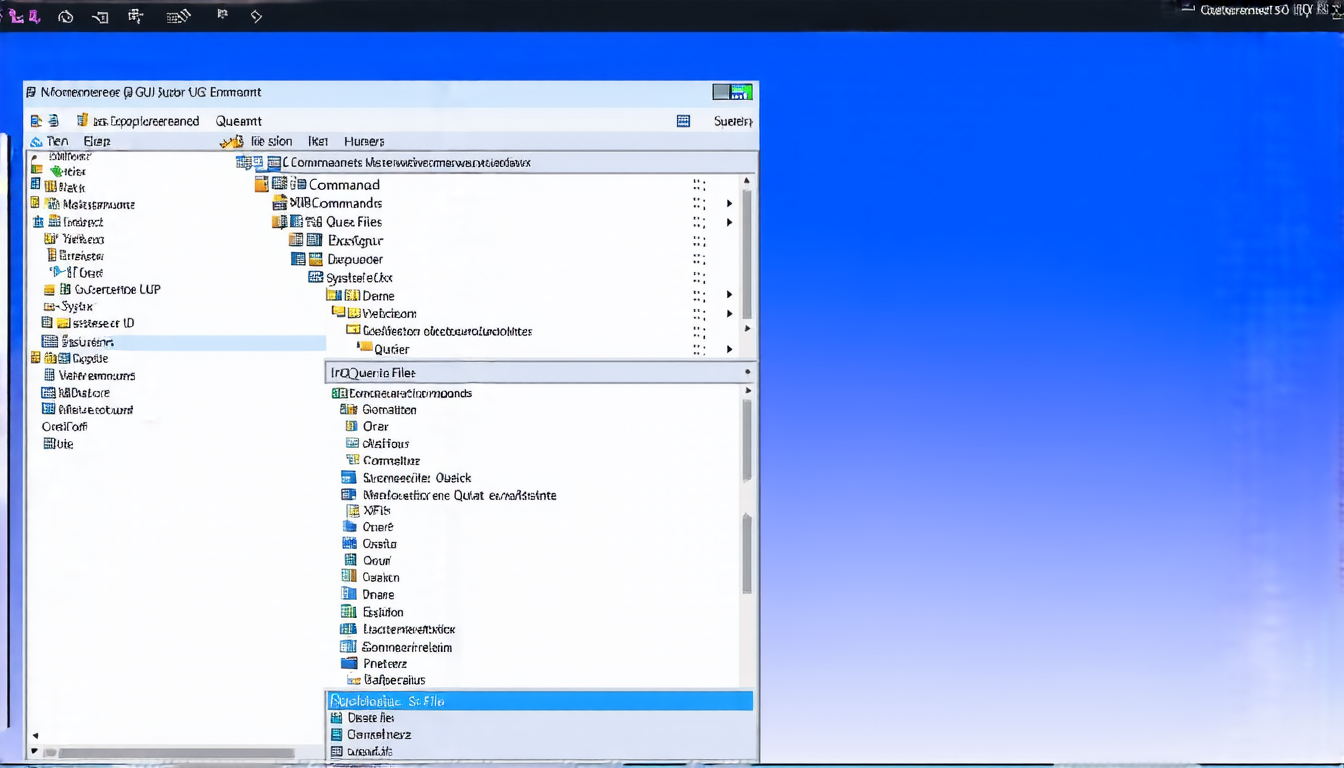Screen dimensions: 1344x768
Task: Click the horizontal scrollbar under the left tree
Action: (x=168, y=753)
